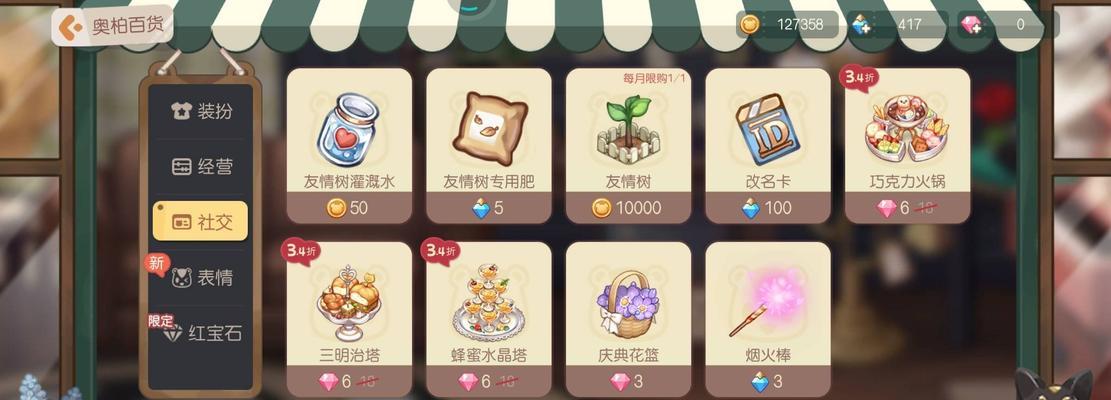Image resolution: width=1111 pixels, height=400 pixels.
Task: Buy 友情树 for 10000 coins
Action: 628,208
